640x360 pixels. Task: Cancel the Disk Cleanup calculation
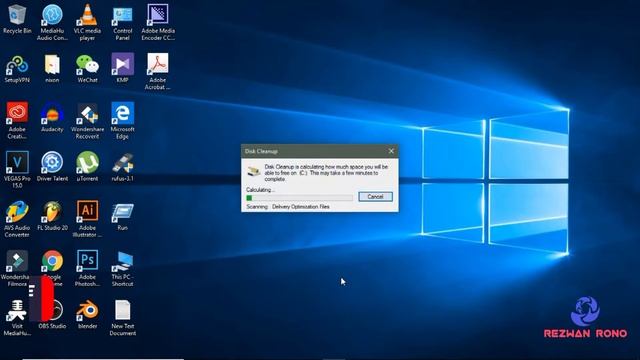[375, 197]
